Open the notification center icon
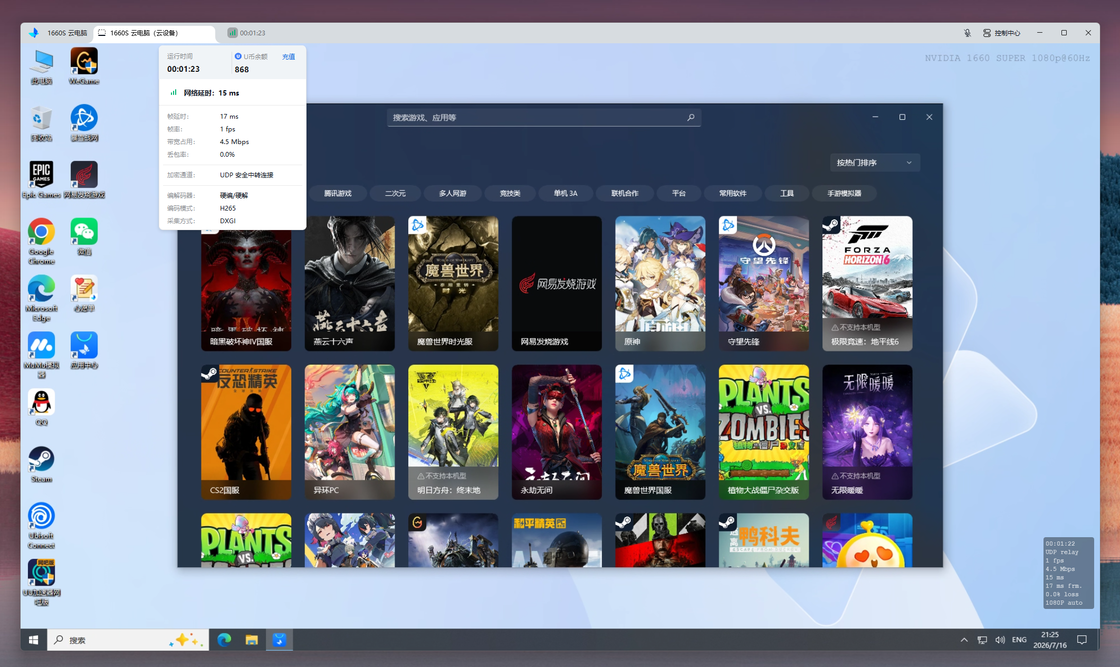 tap(1082, 640)
